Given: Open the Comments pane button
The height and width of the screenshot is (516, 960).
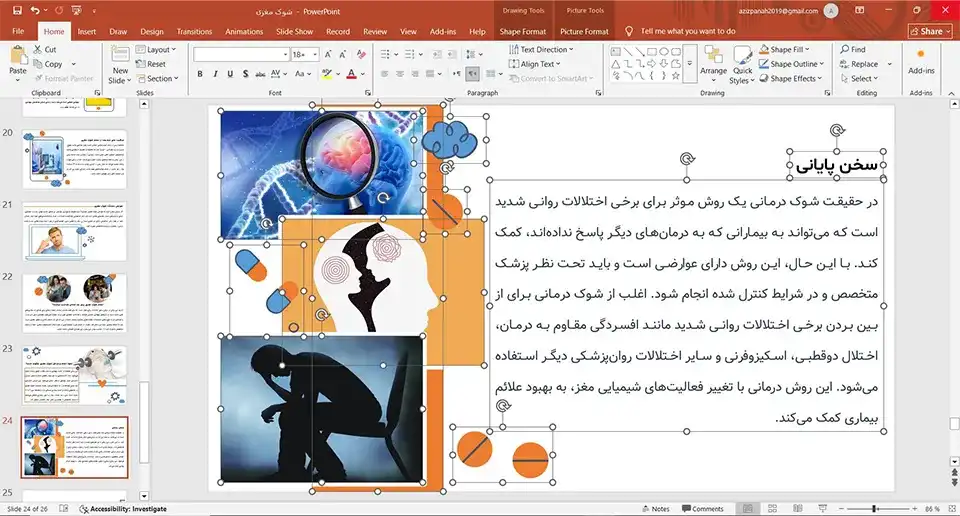Looking at the screenshot, I should coord(703,509).
